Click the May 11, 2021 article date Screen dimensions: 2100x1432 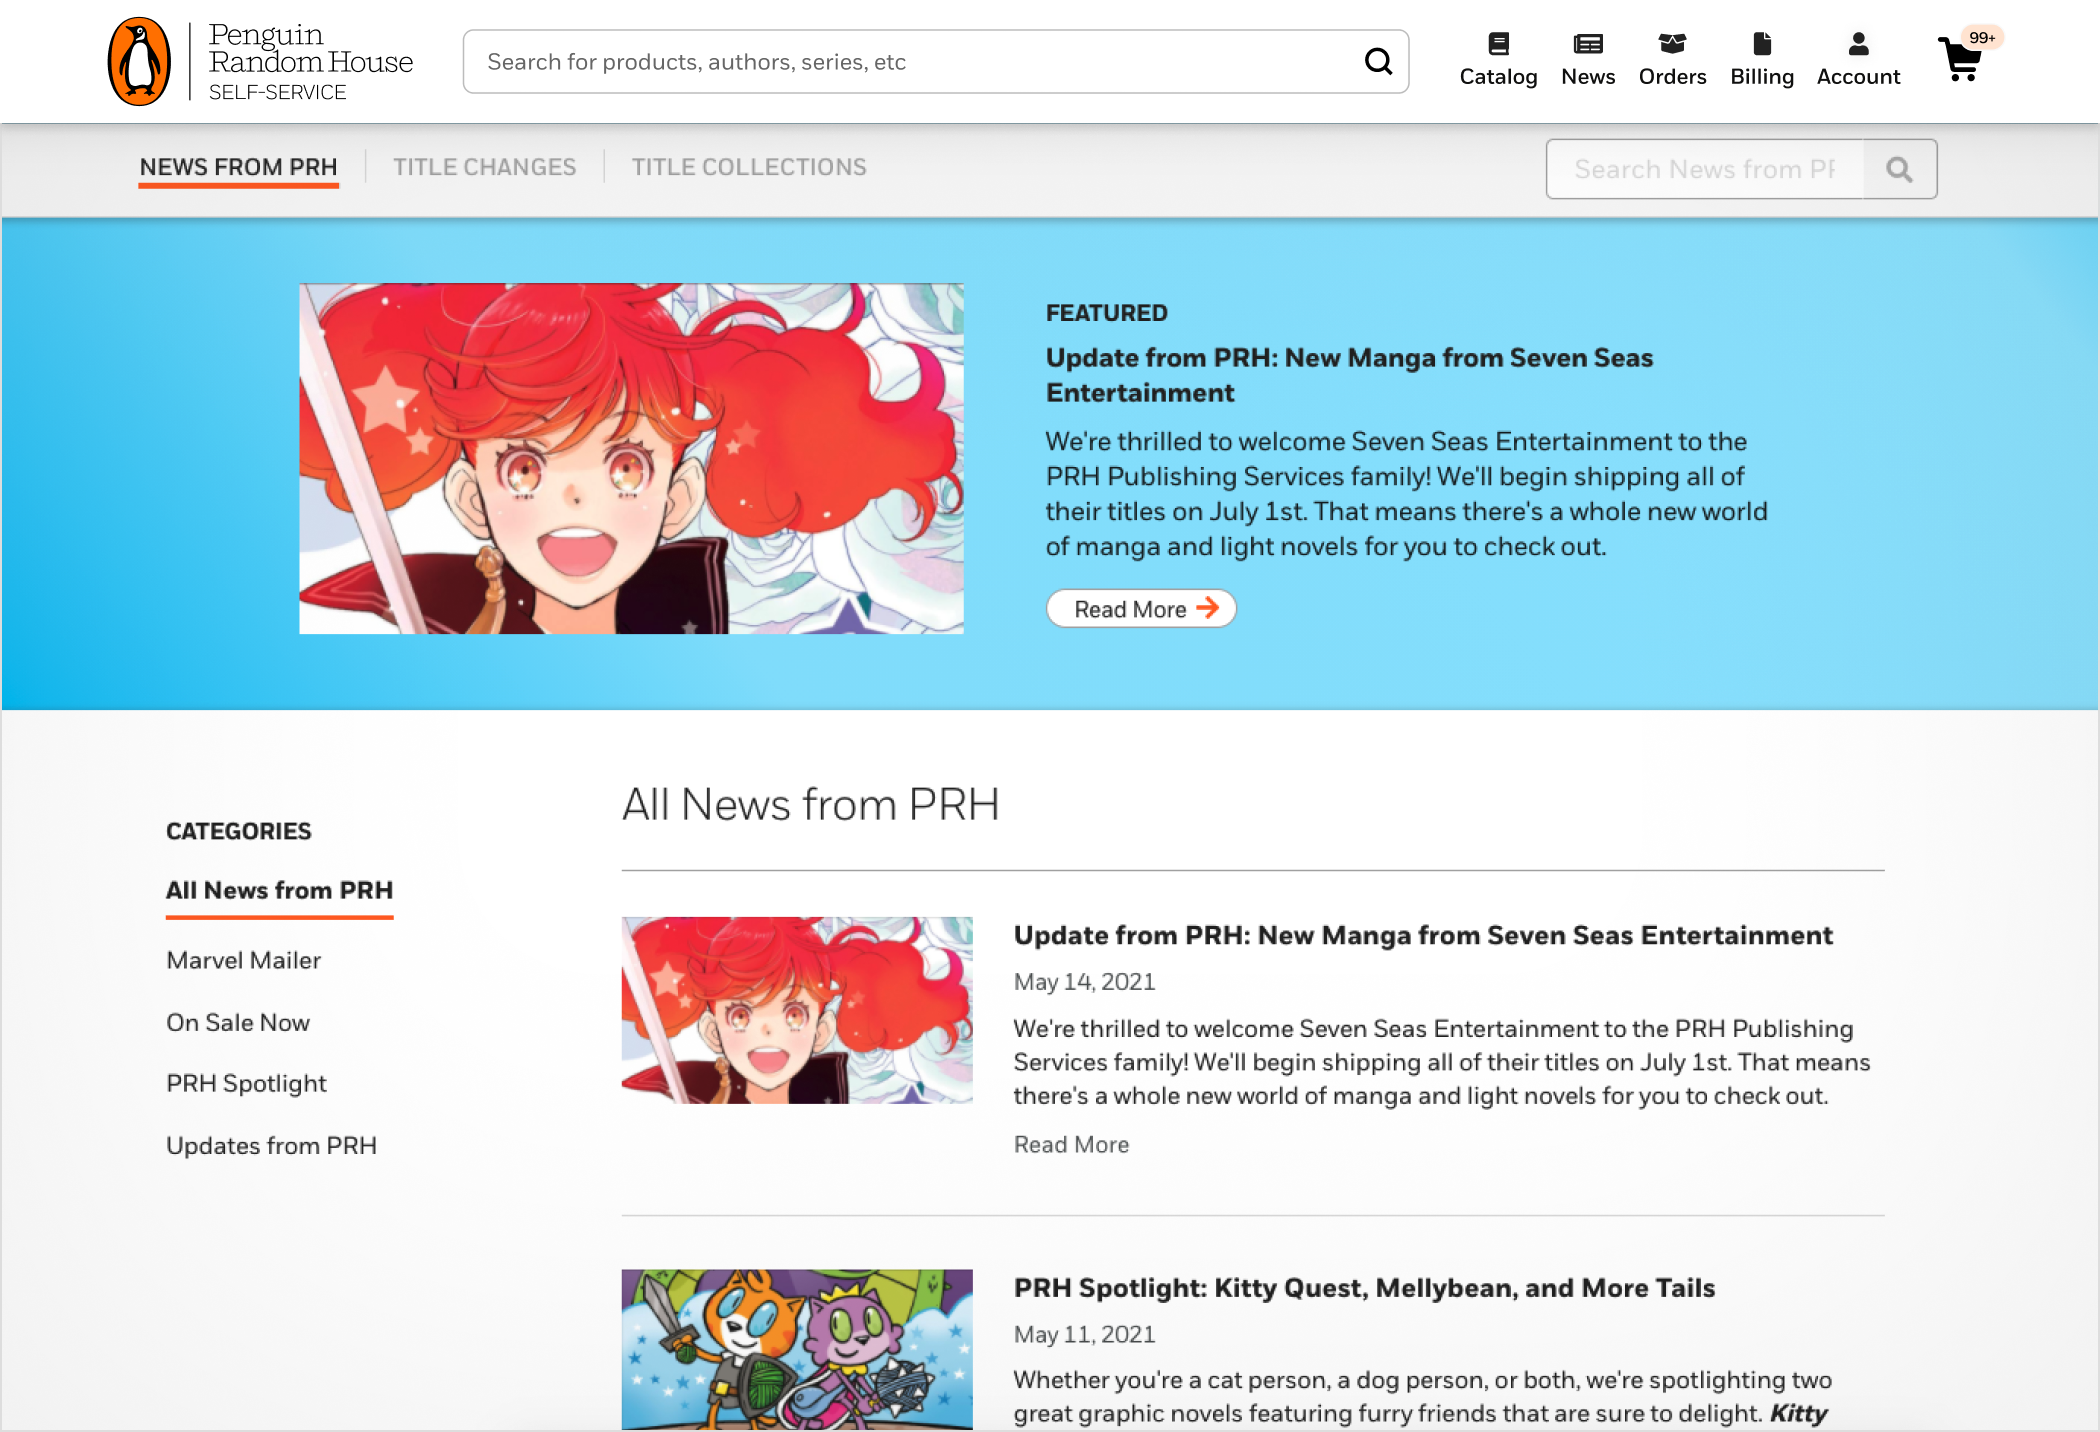(1084, 1335)
